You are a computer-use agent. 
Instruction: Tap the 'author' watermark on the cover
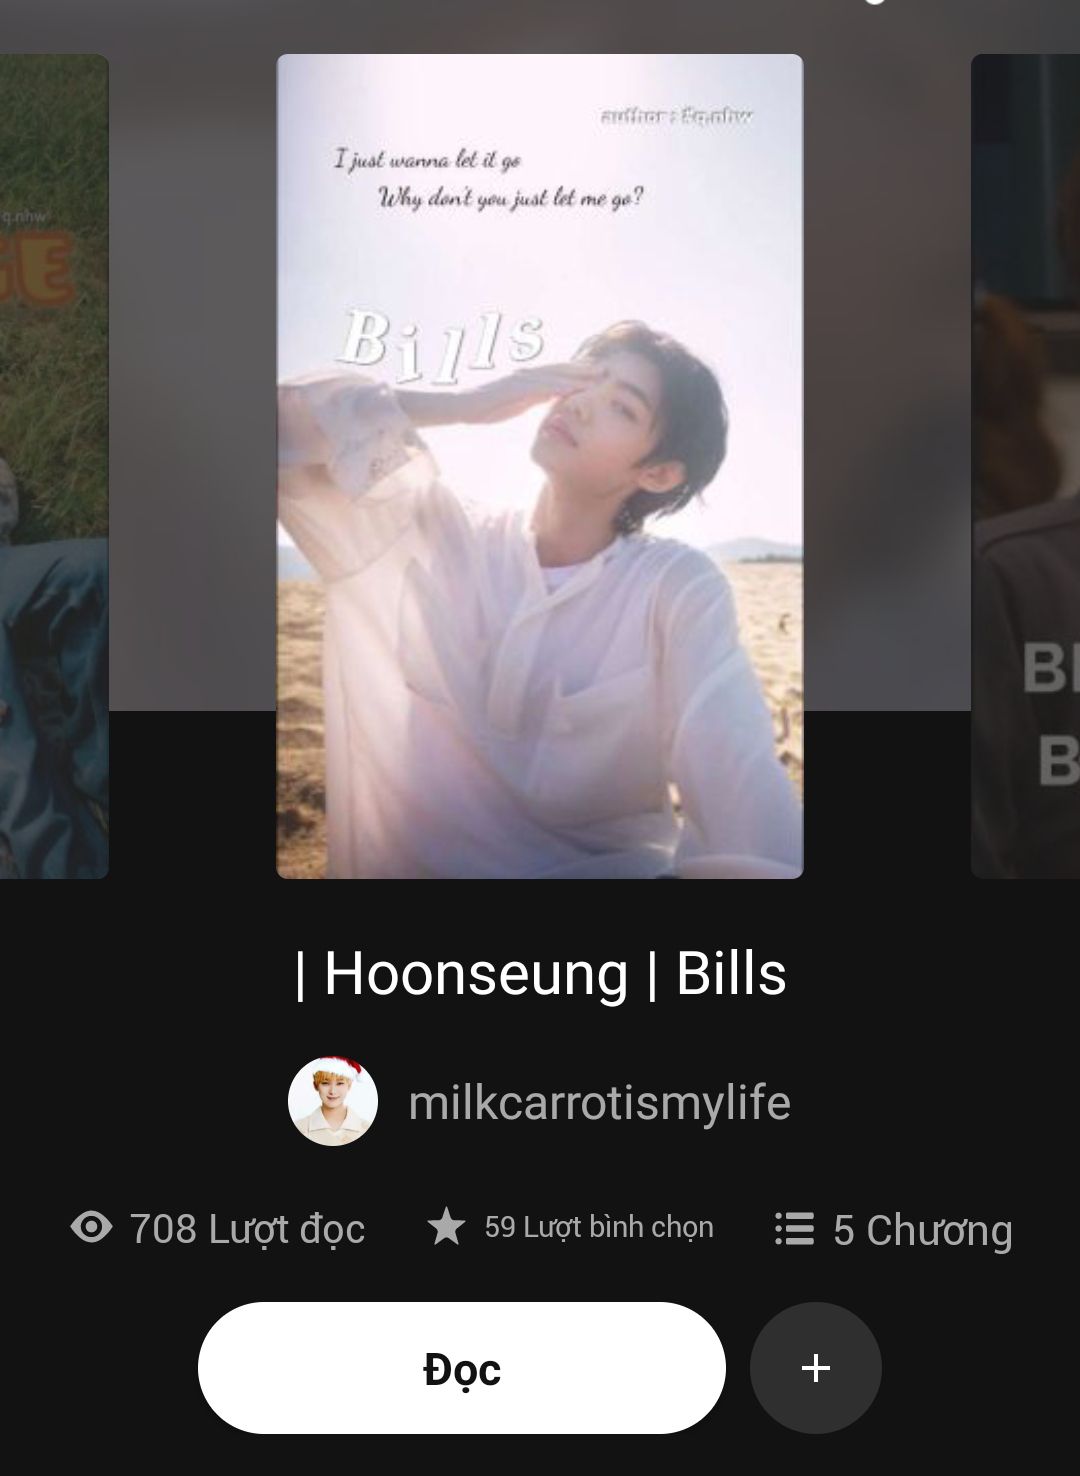pos(676,117)
